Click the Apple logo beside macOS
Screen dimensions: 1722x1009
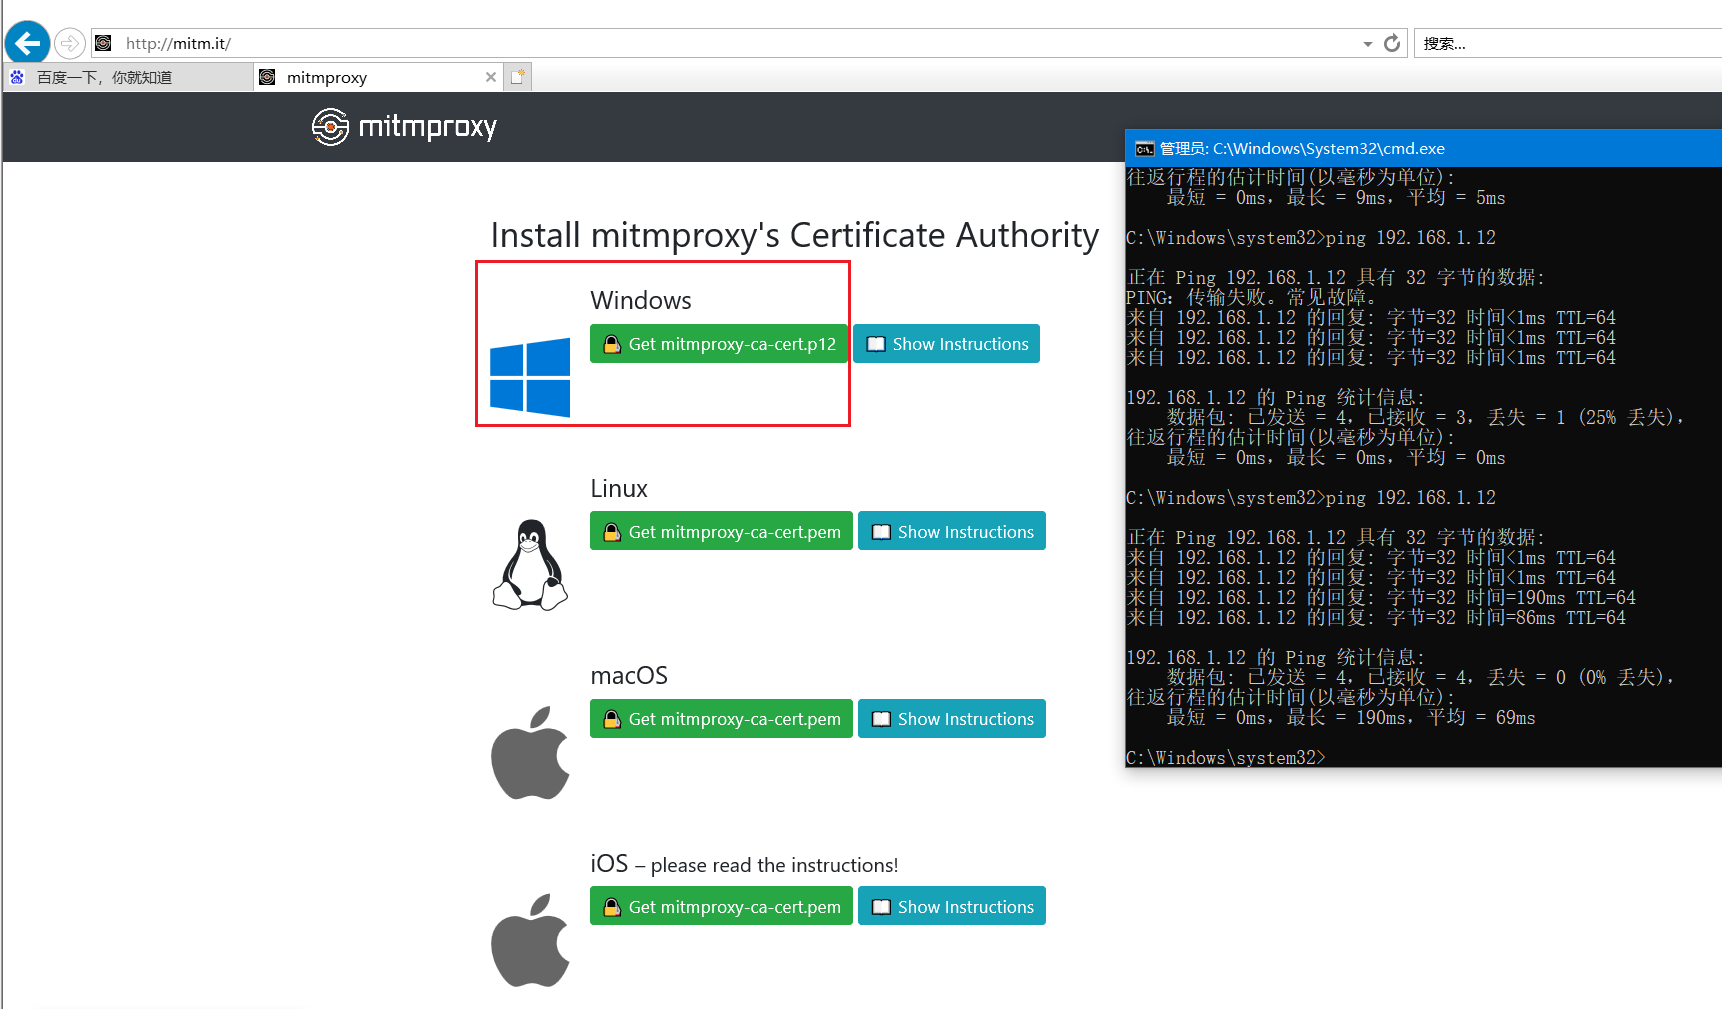(x=530, y=753)
